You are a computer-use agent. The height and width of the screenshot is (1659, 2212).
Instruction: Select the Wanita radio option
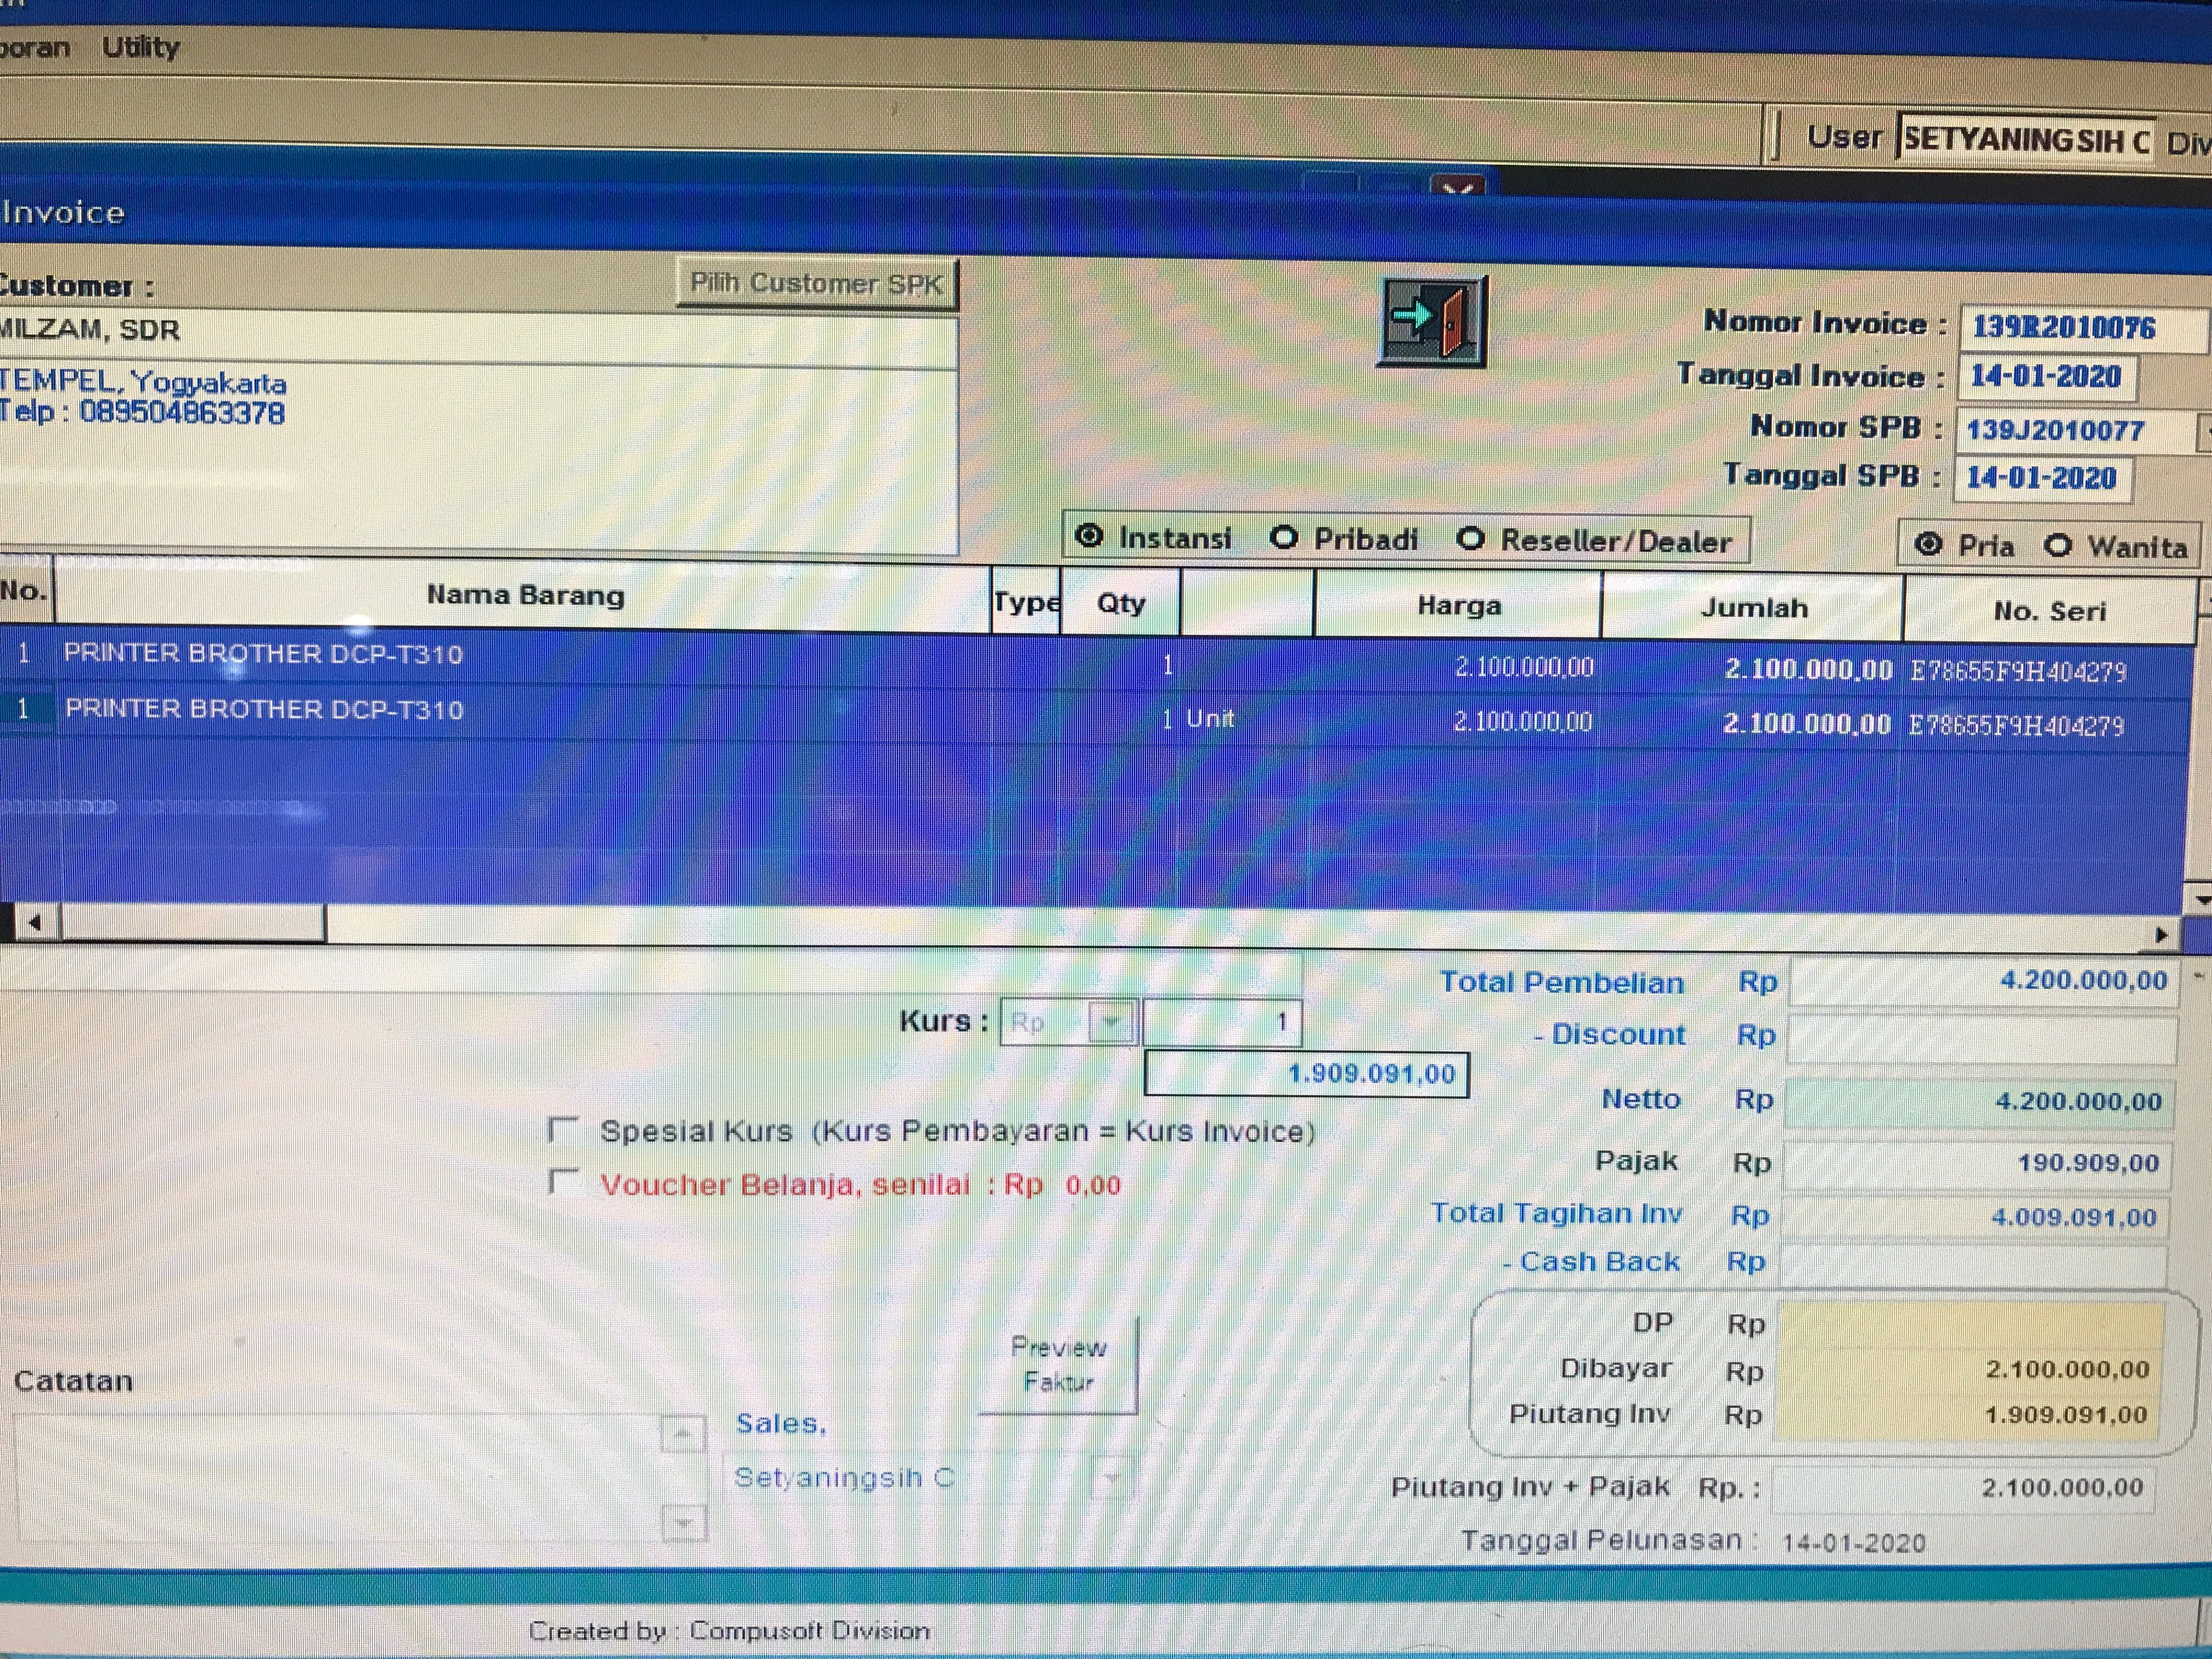click(2057, 546)
